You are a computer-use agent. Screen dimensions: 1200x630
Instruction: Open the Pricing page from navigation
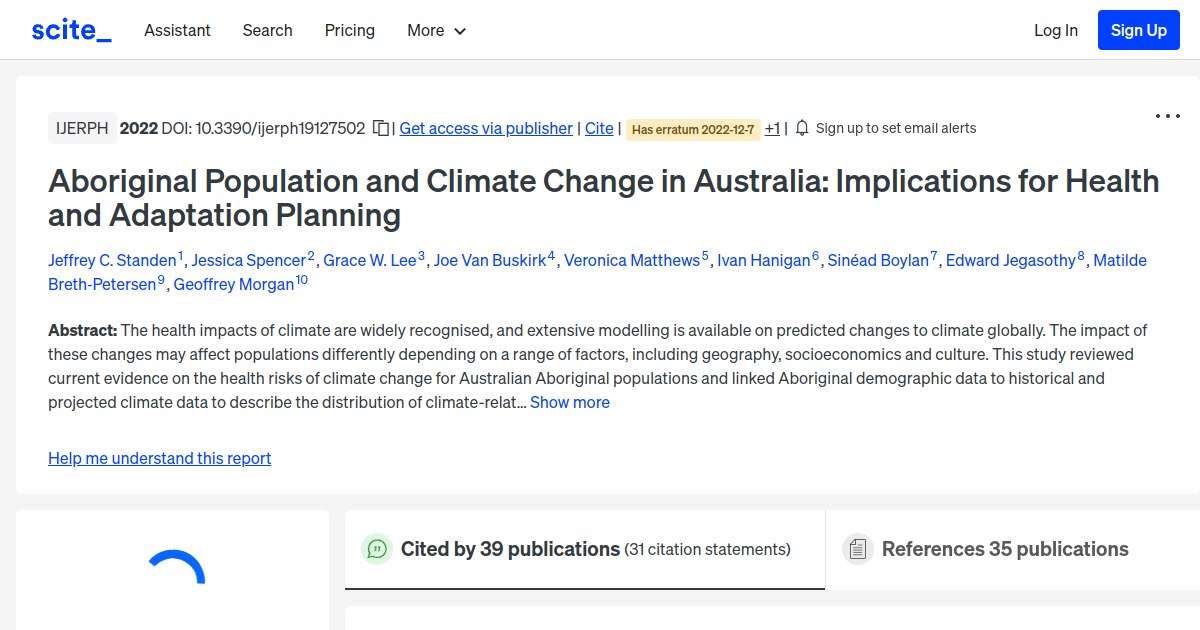[x=349, y=30]
